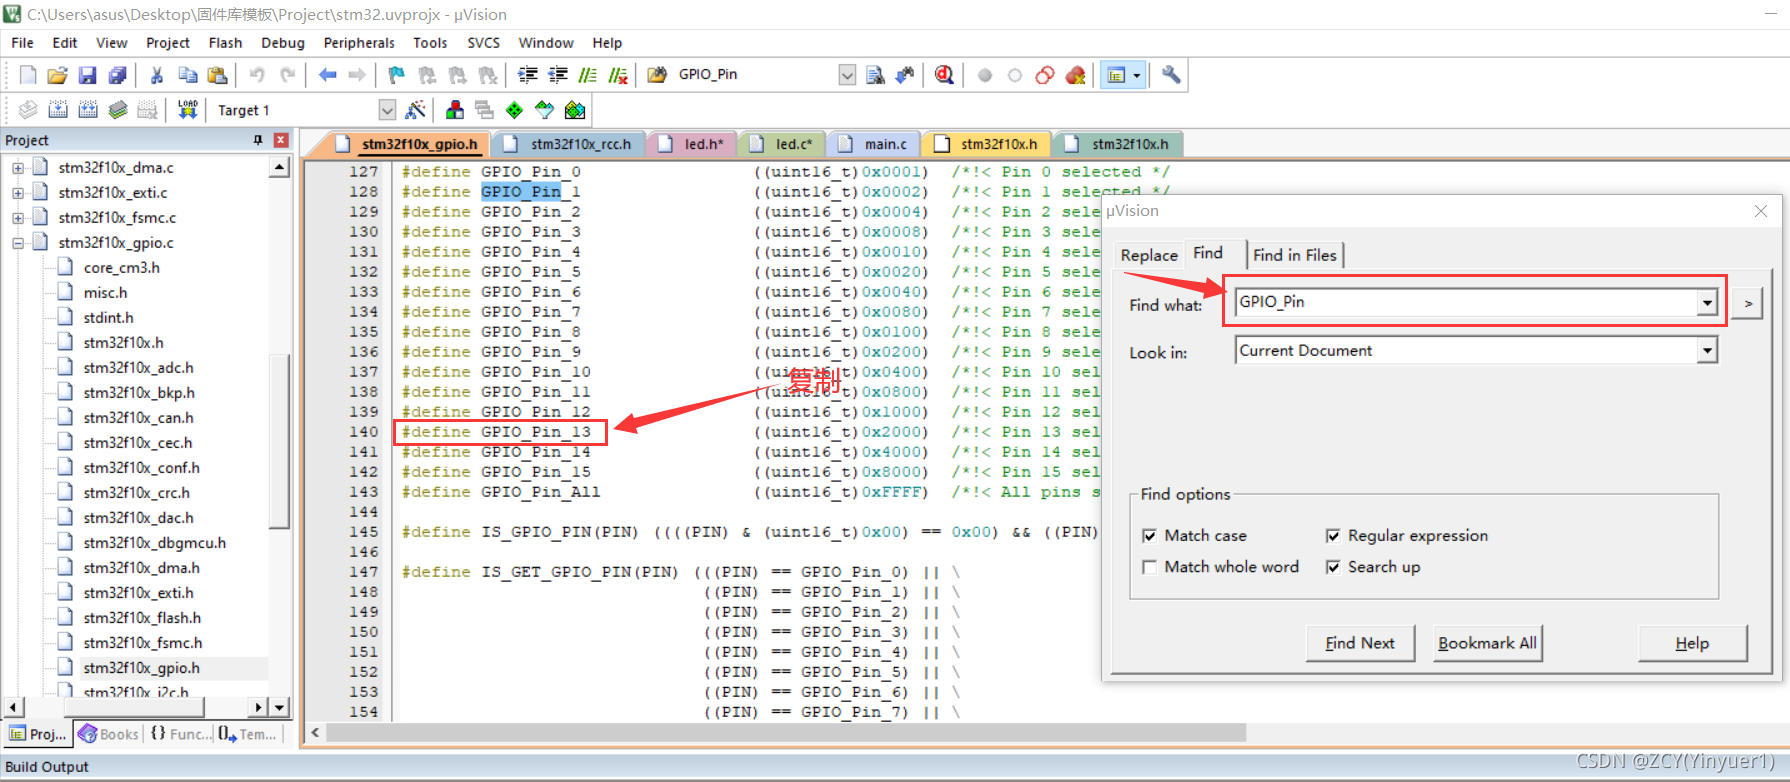Click the Find Next button
Viewport: 1790px width, 782px height.
tap(1360, 643)
